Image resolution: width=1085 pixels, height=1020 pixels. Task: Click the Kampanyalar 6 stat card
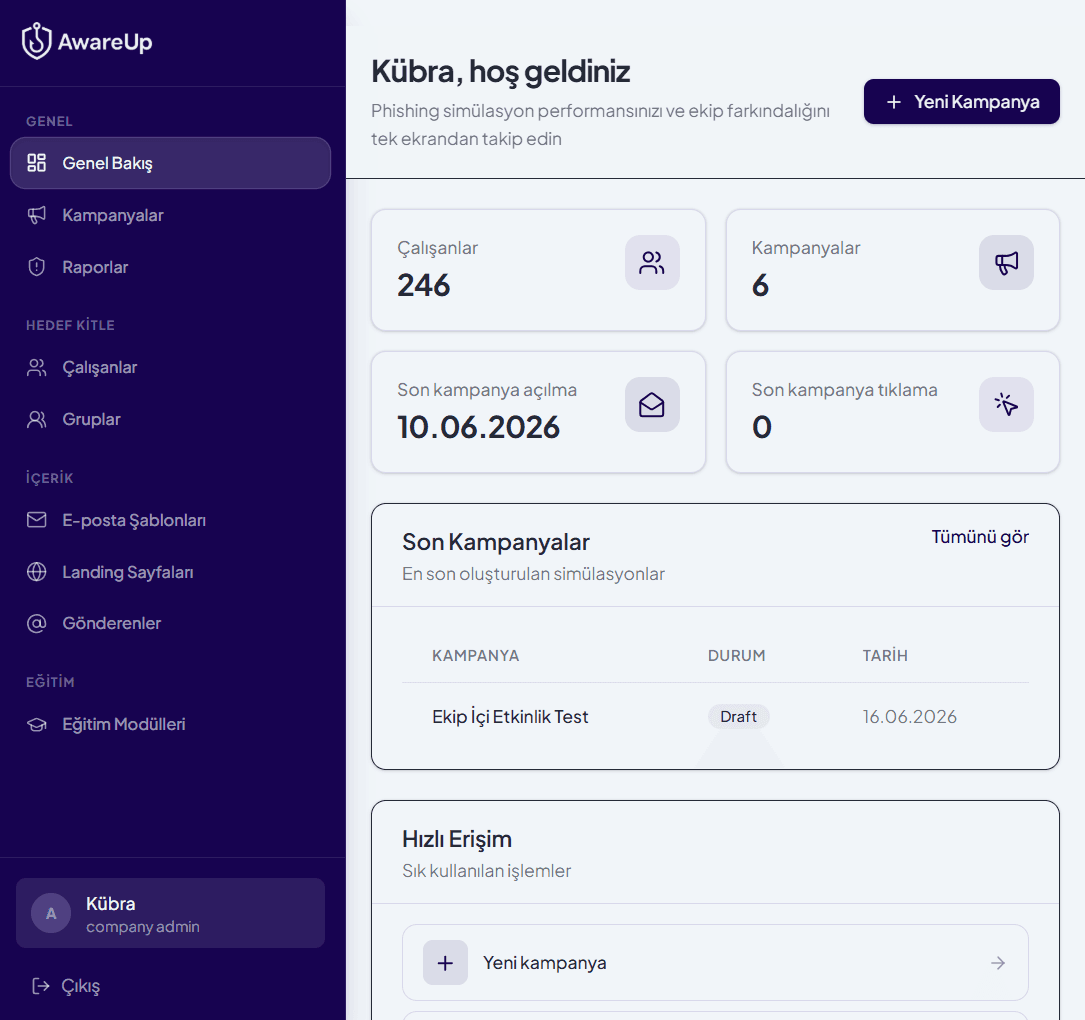[893, 270]
